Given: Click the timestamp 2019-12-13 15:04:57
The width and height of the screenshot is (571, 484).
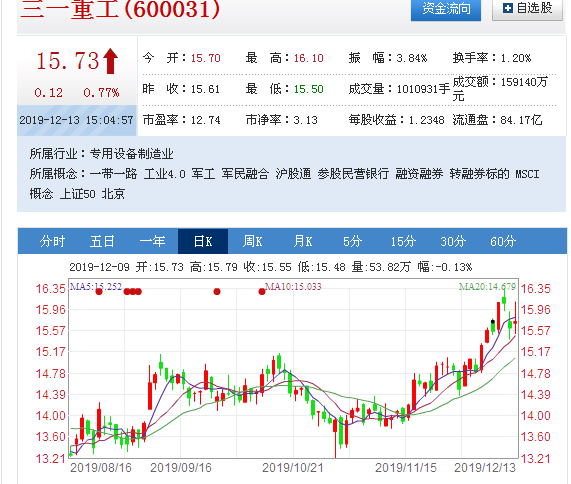Looking at the screenshot, I should point(76,120).
